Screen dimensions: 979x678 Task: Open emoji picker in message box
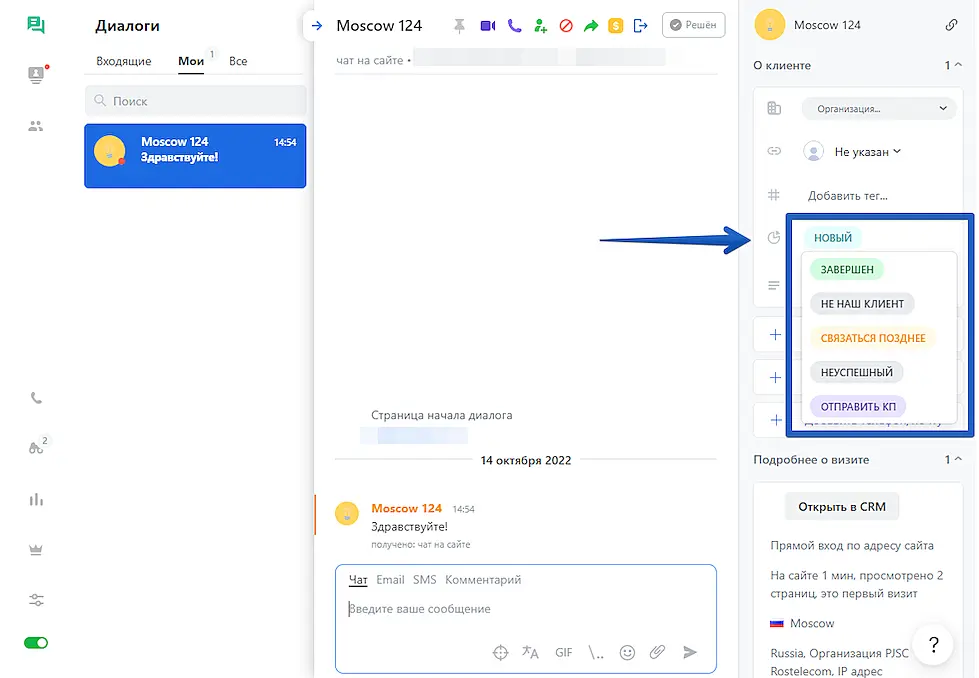(627, 652)
